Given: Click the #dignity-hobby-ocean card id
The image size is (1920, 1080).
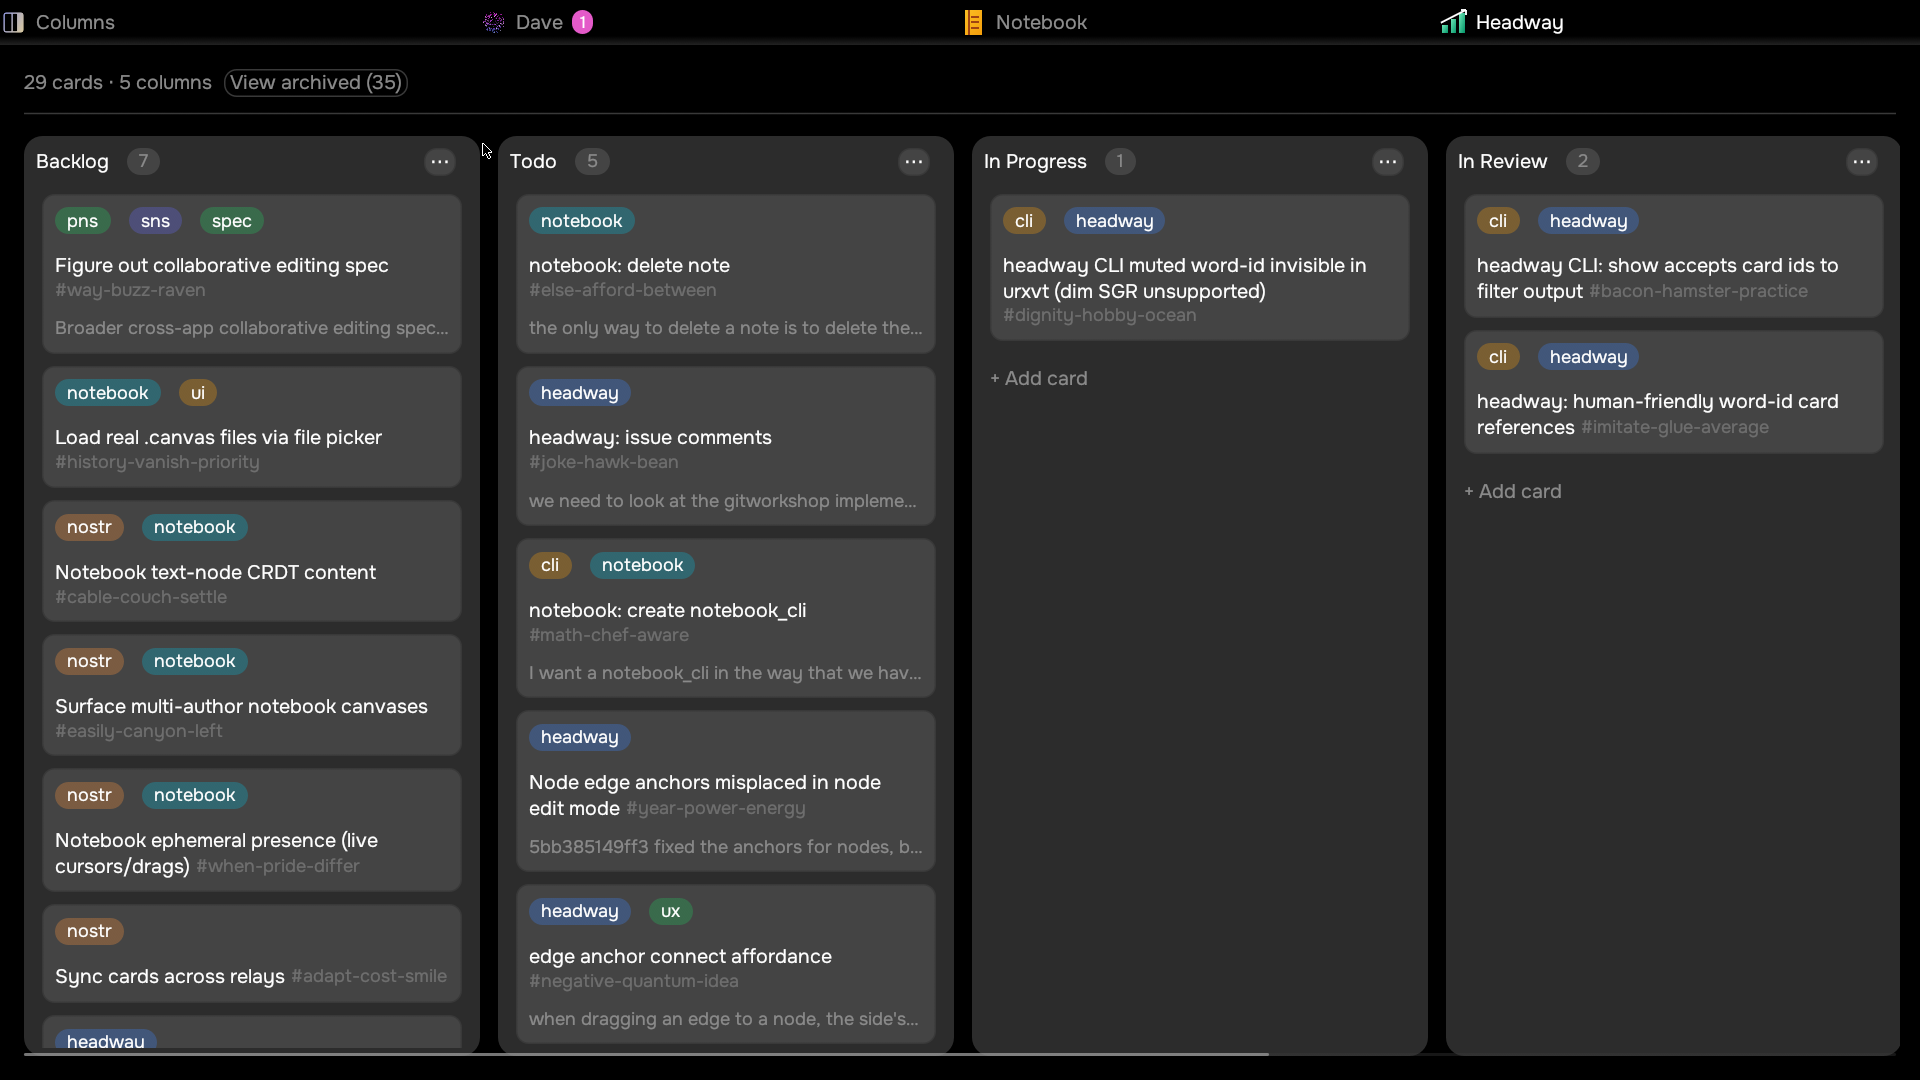Looking at the screenshot, I should (x=1099, y=315).
